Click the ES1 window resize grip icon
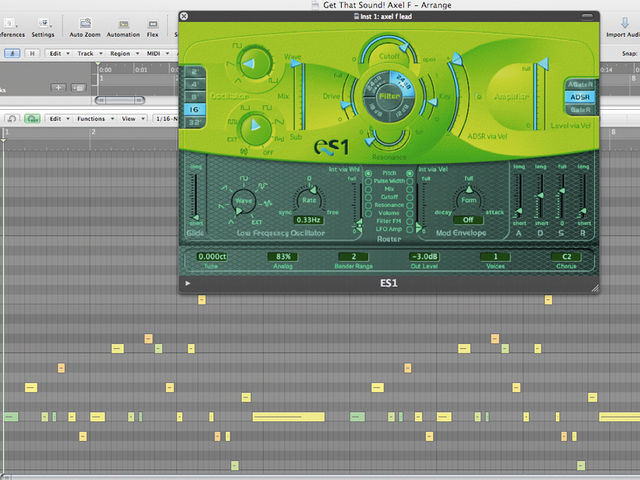The image size is (640, 480). coord(595,288)
